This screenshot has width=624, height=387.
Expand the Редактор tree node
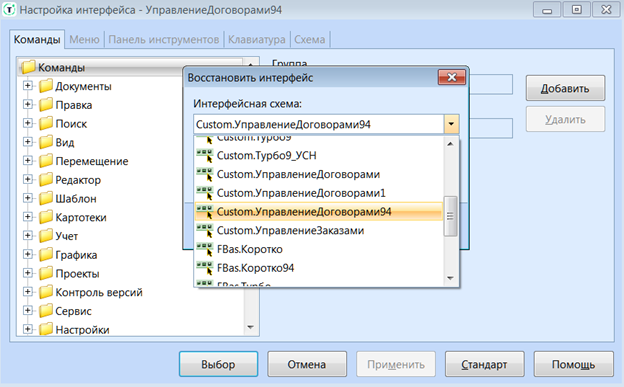click(x=27, y=179)
